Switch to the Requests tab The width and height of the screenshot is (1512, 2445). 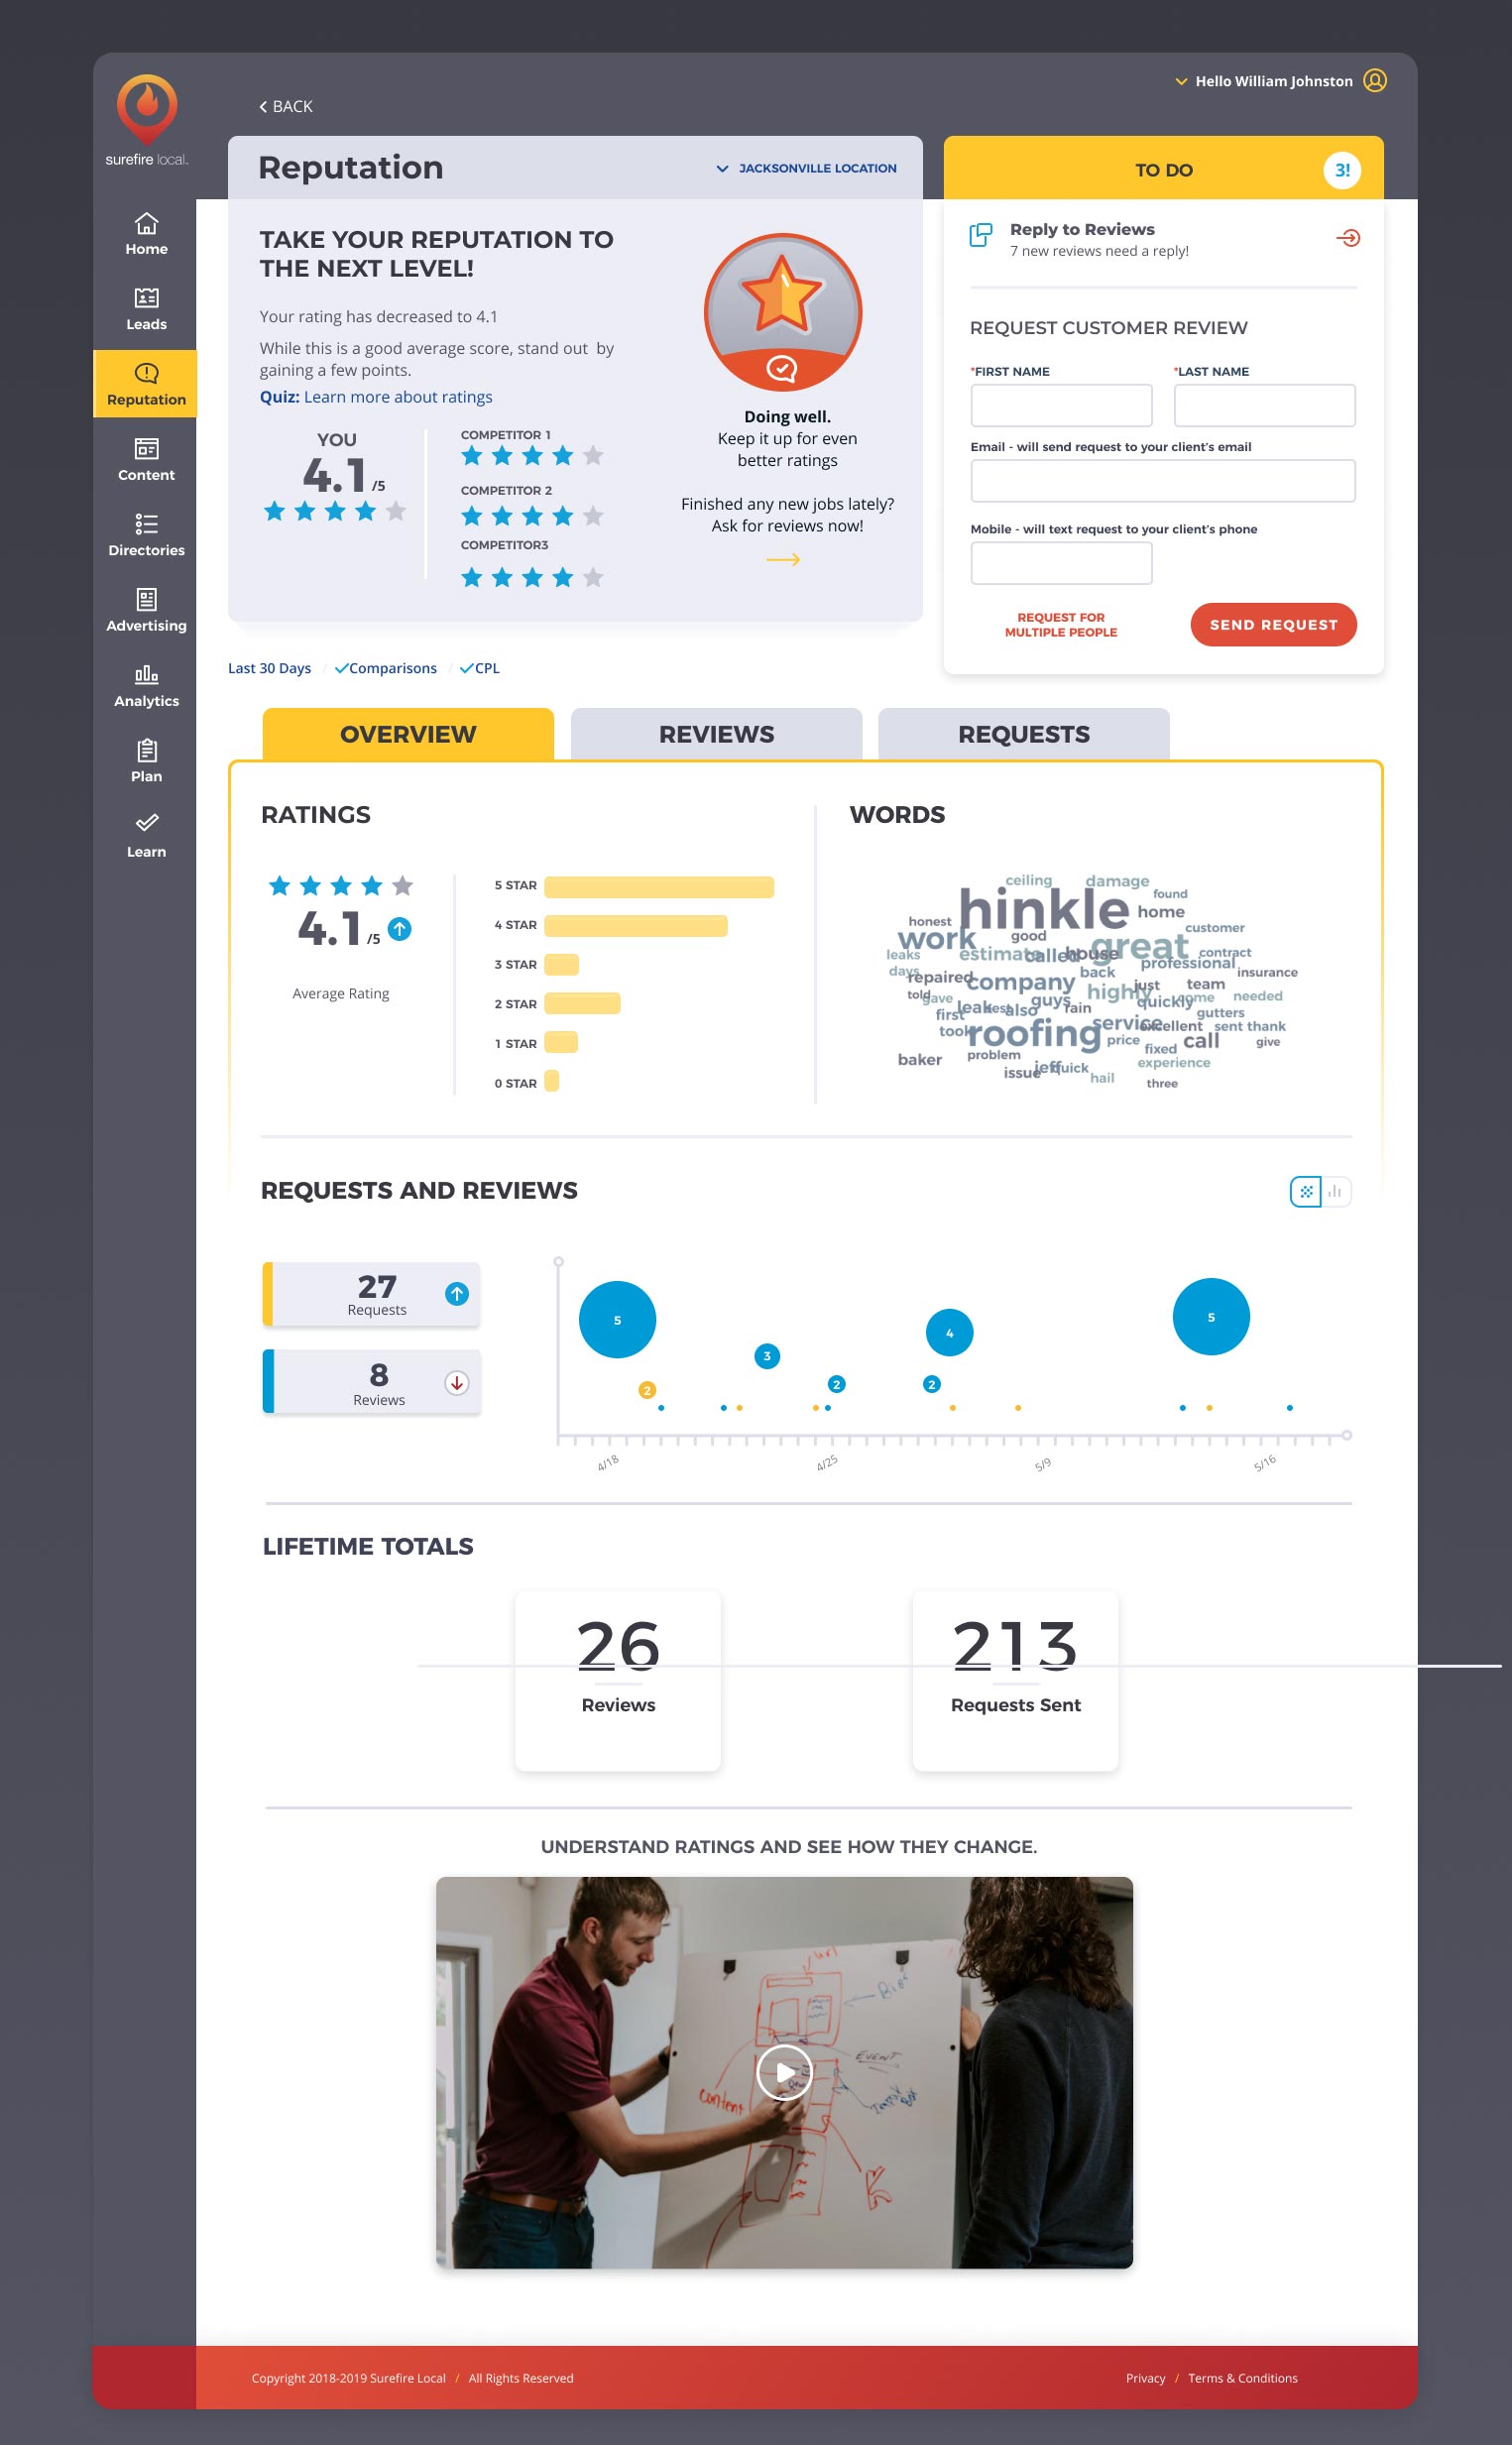[1023, 734]
